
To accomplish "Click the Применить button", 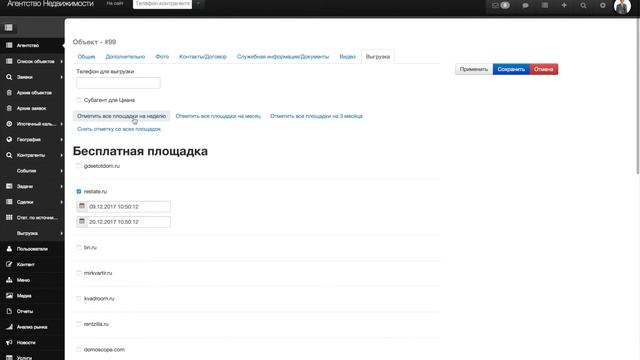I will 474,69.
